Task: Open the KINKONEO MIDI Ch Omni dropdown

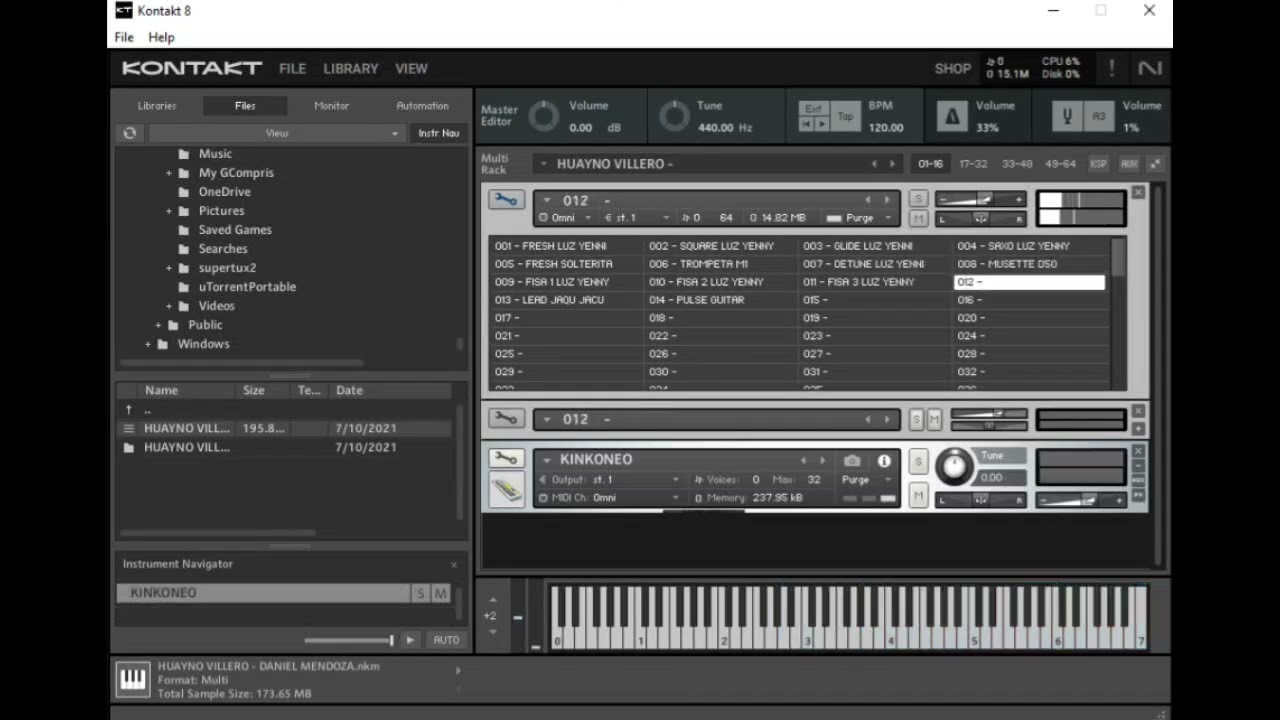Action: [x=610, y=498]
